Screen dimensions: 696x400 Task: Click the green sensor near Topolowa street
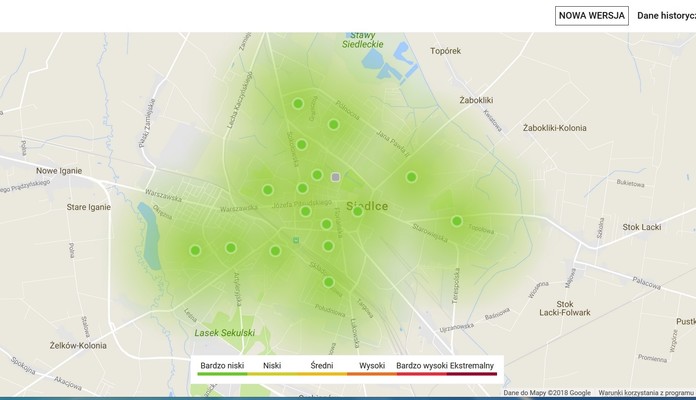(457, 221)
